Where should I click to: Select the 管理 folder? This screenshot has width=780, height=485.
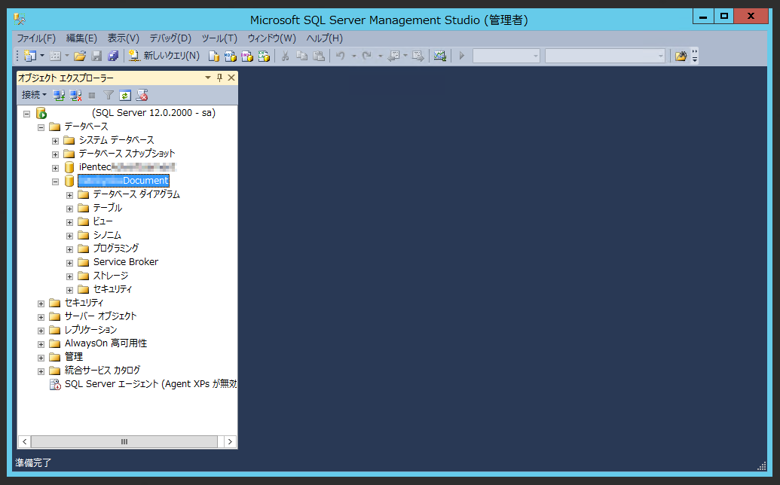(x=74, y=357)
